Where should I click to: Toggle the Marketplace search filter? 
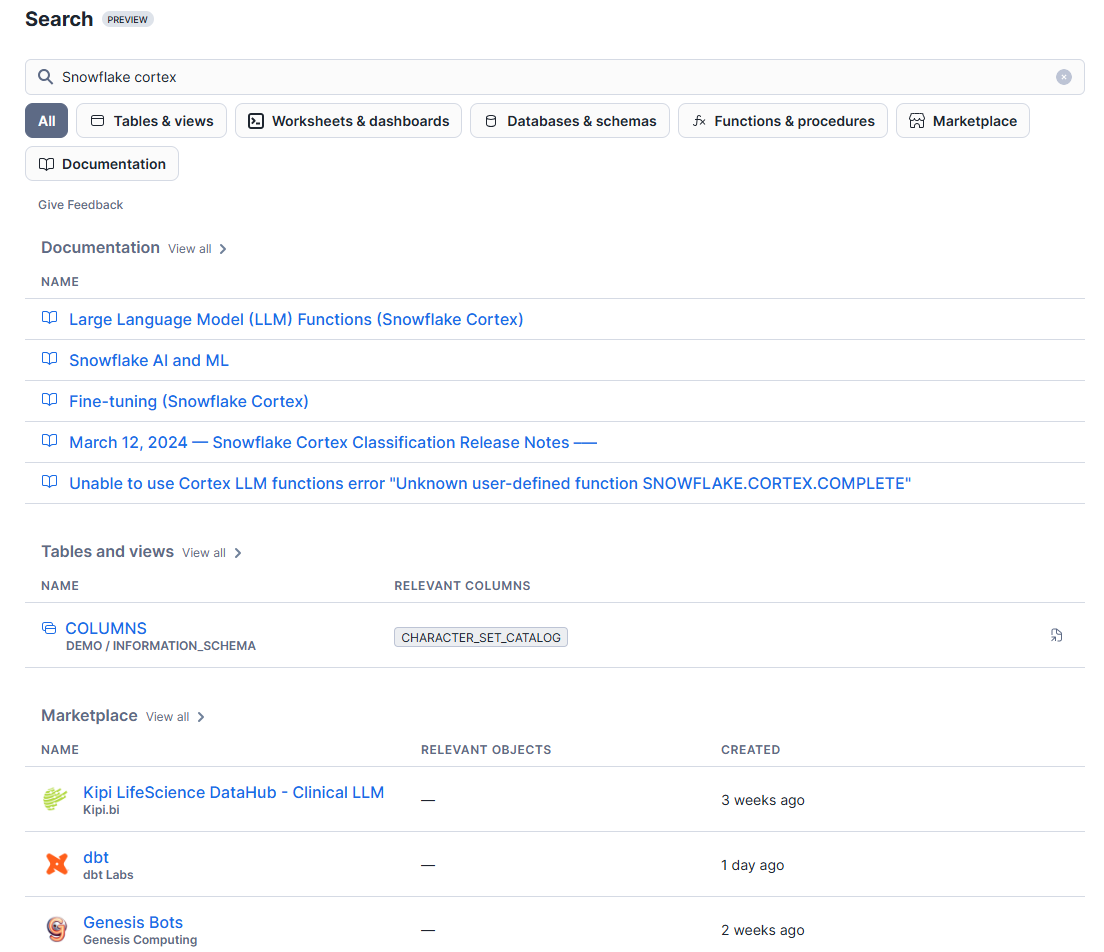[962, 120]
